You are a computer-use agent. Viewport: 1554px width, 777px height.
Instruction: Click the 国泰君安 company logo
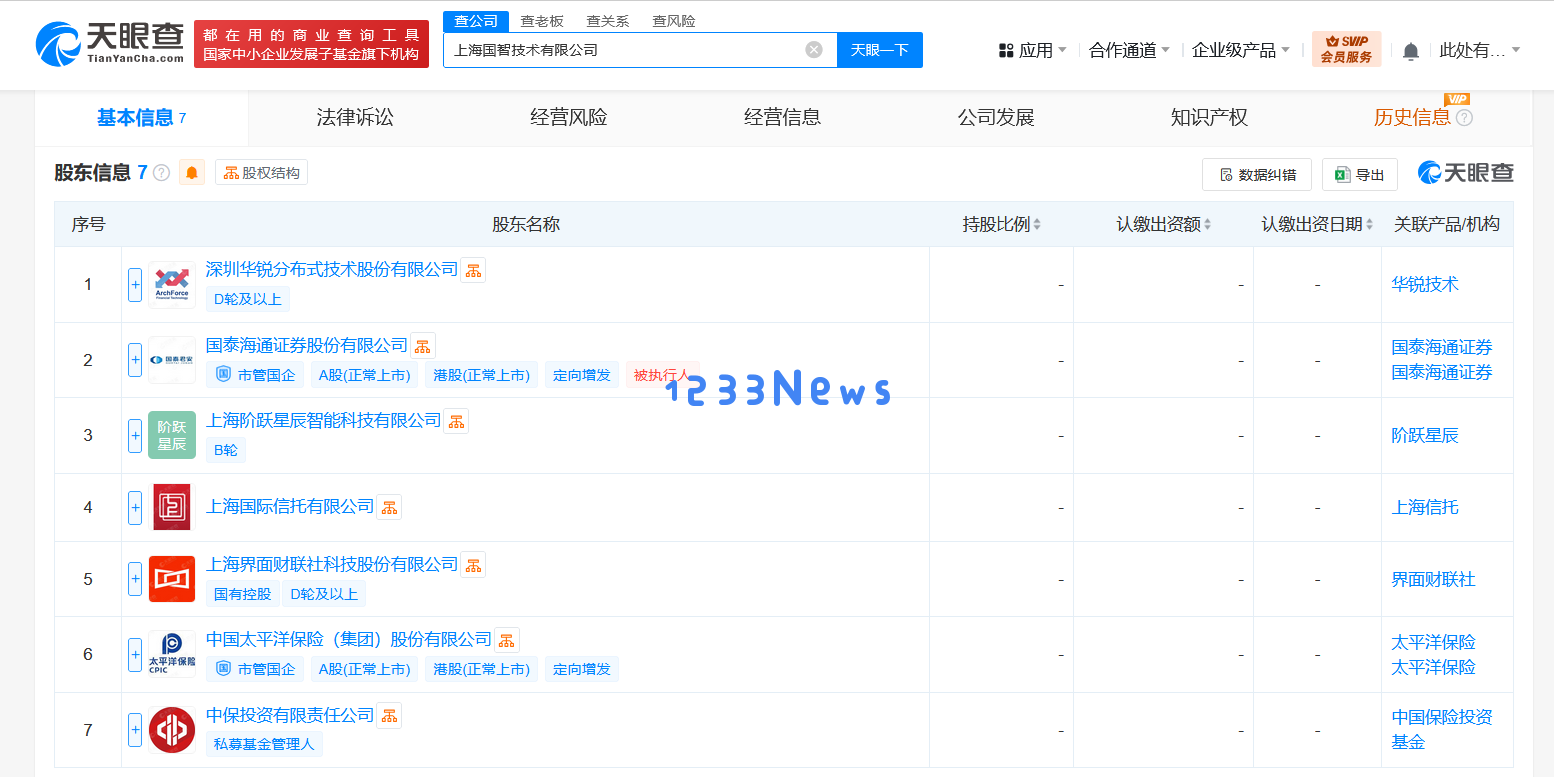click(172, 360)
